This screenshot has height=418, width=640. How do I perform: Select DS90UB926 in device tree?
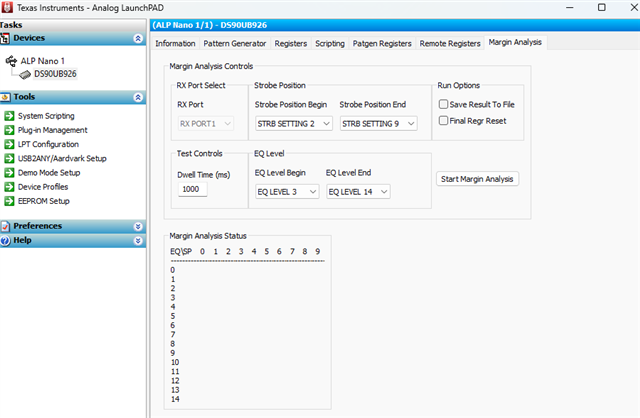point(55,74)
